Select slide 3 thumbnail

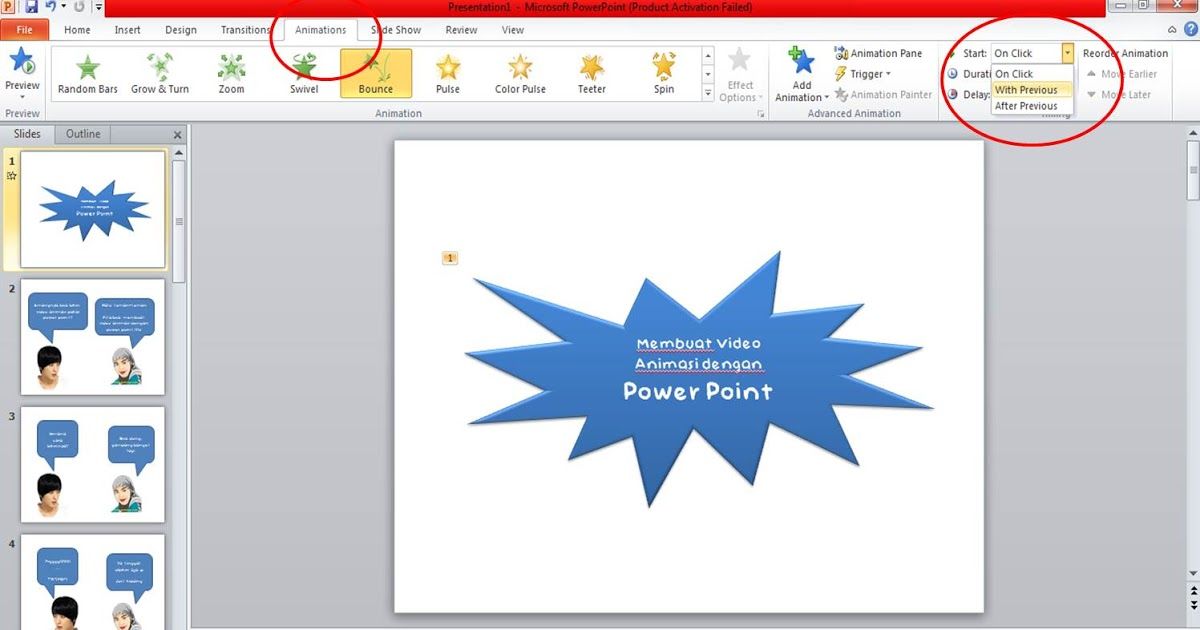click(x=93, y=464)
